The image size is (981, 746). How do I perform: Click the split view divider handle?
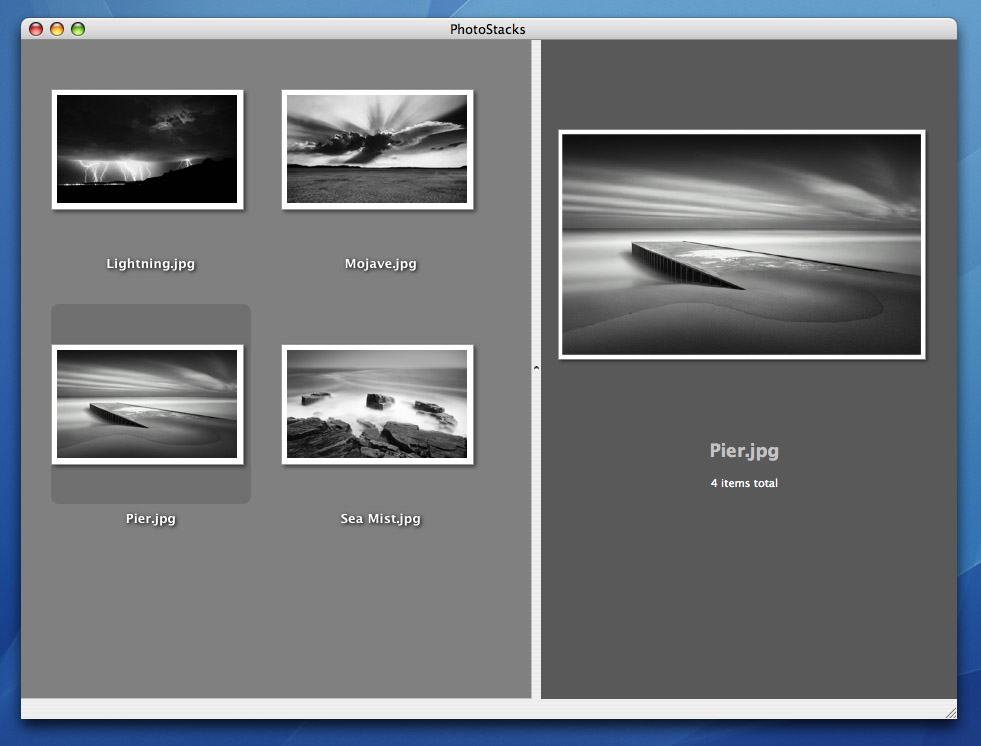tap(536, 369)
